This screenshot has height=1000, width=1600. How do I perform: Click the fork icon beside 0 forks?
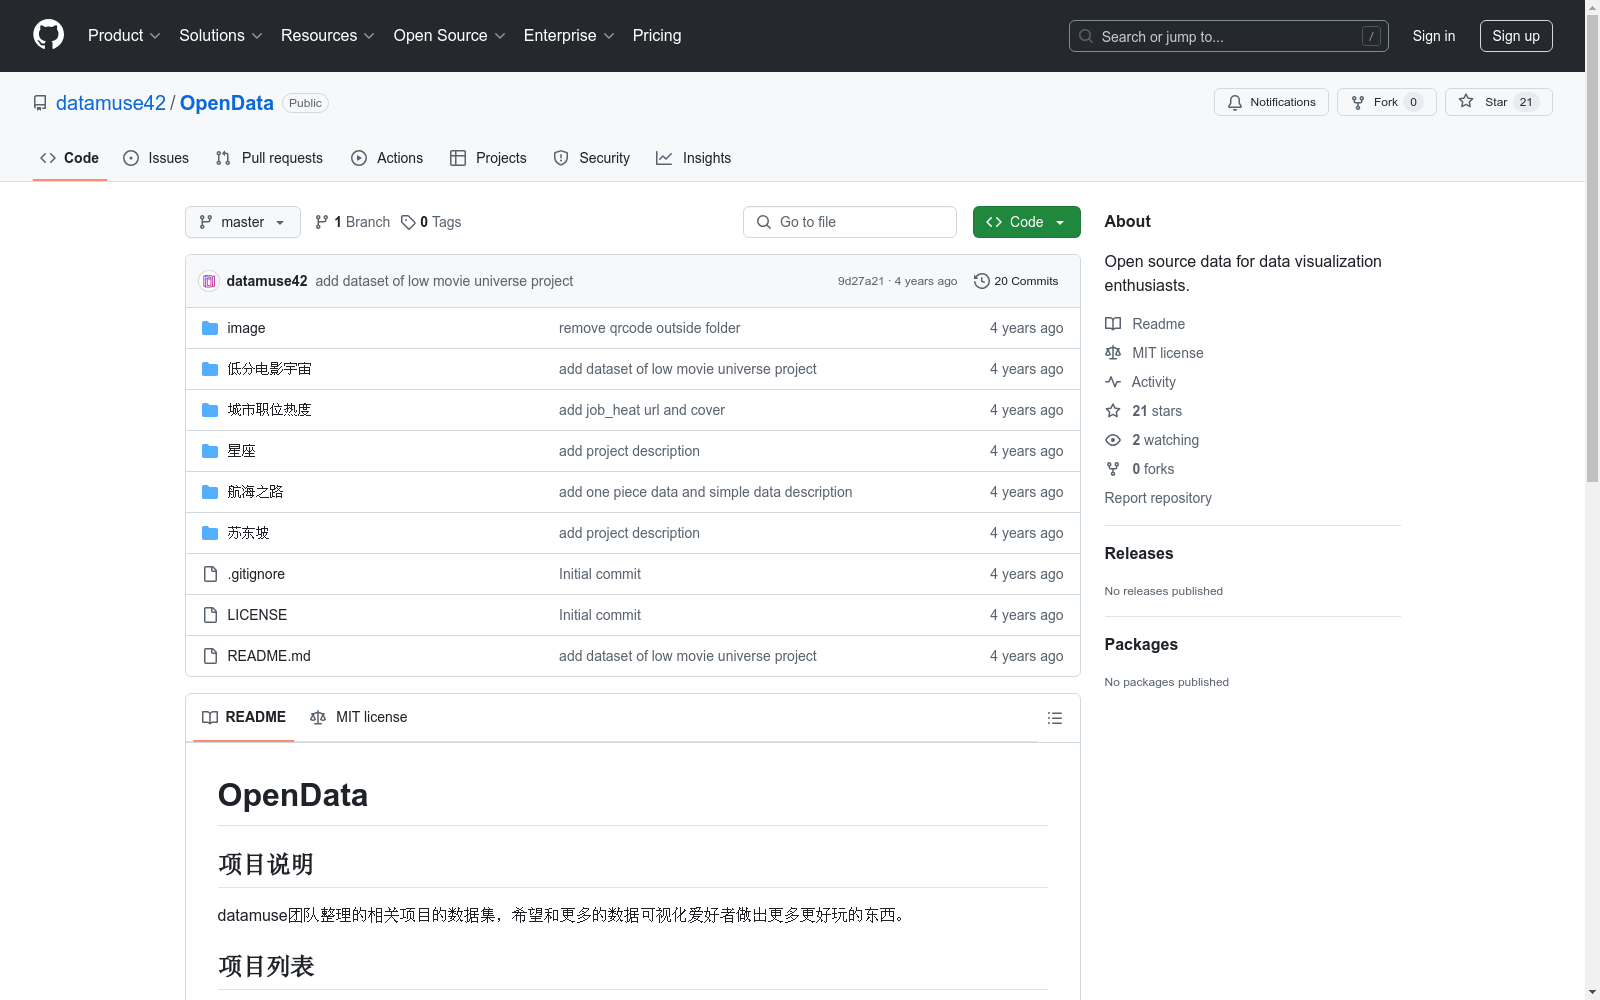point(1113,469)
